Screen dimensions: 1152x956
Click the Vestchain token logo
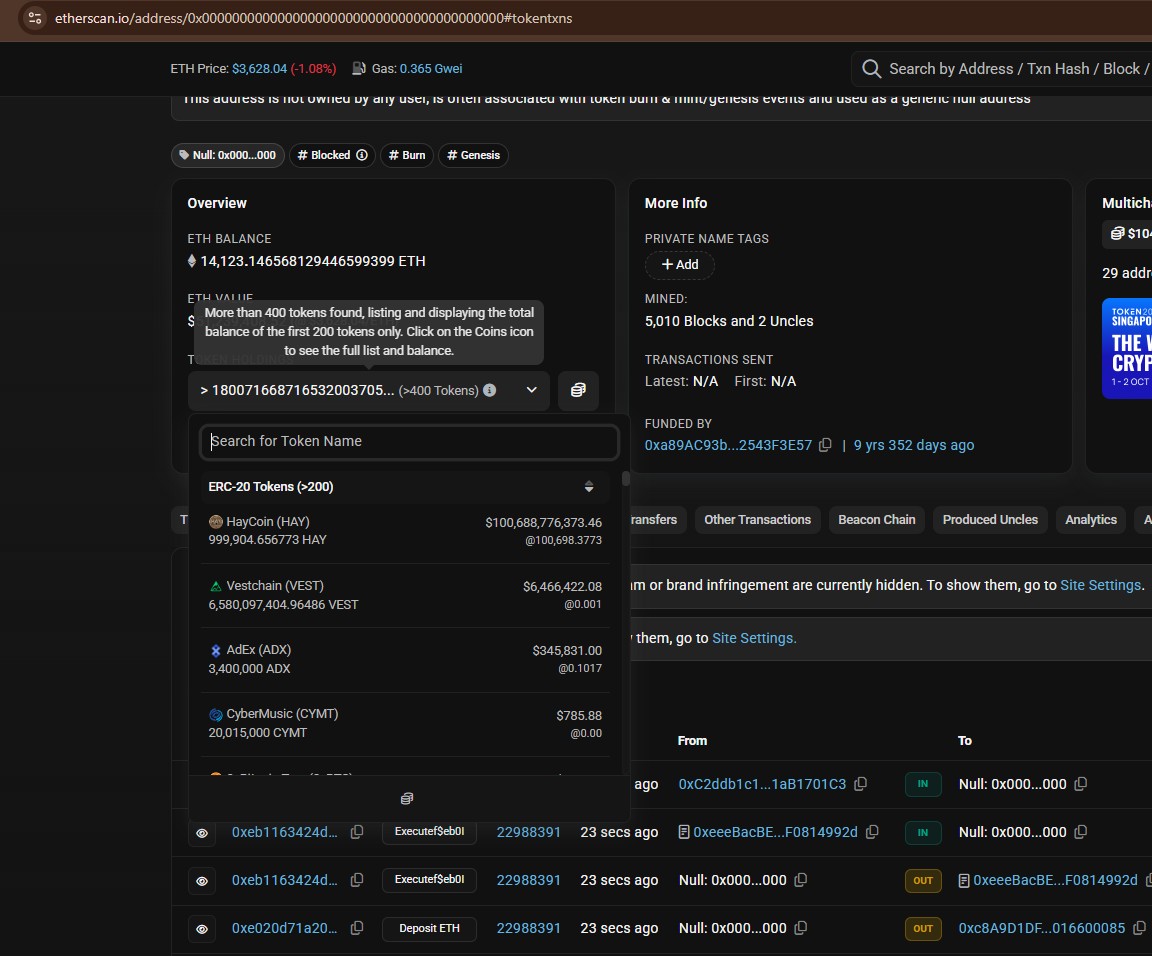pyautogui.click(x=215, y=586)
